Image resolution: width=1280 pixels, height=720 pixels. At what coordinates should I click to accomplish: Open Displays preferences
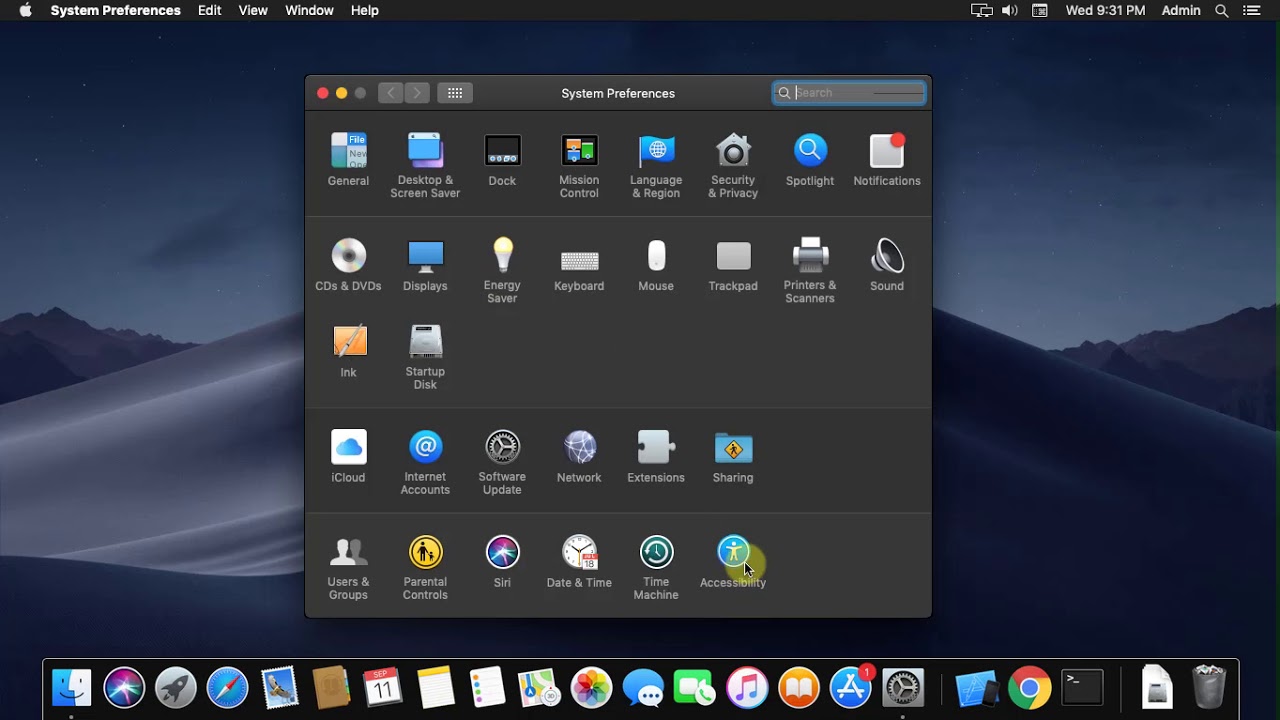click(425, 265)
